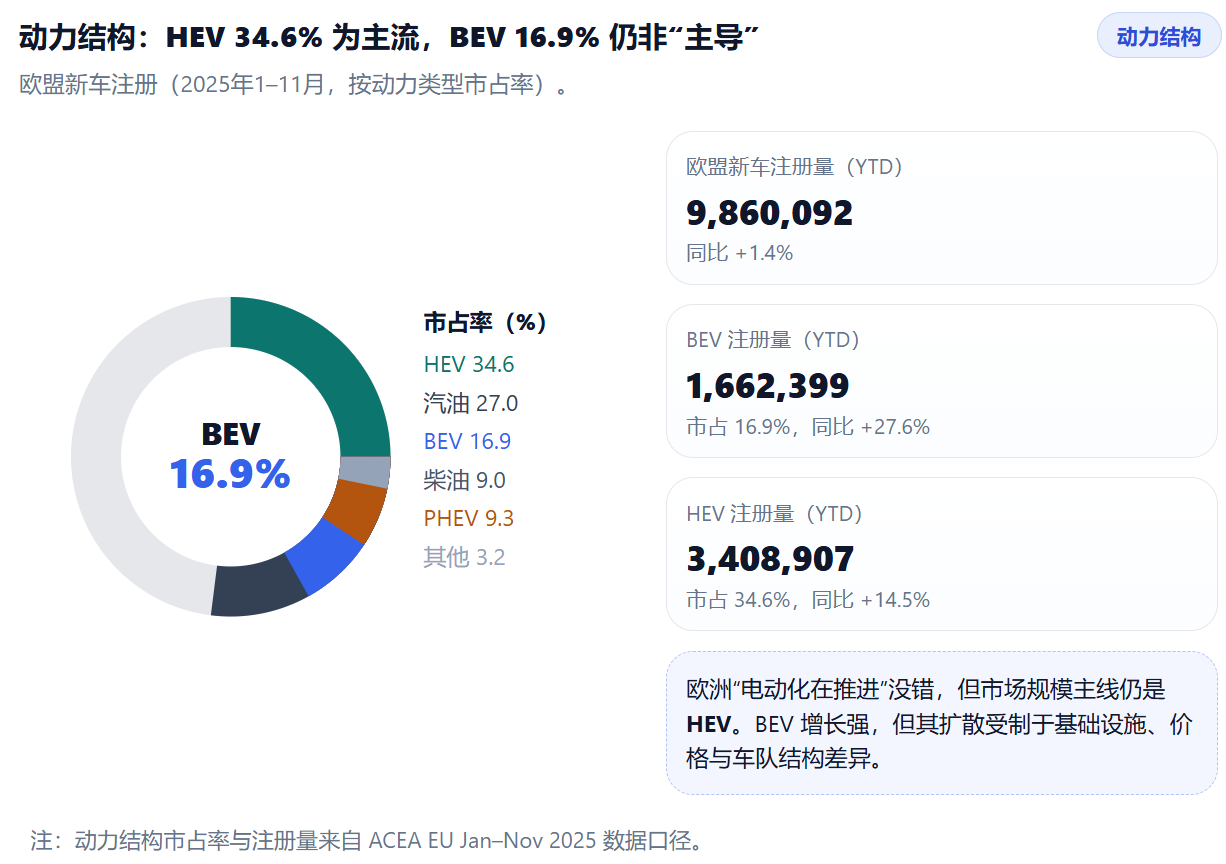Select the blue BEV donut segment
This screenshot has height=864, width=1226.
[x=324, y=558]
